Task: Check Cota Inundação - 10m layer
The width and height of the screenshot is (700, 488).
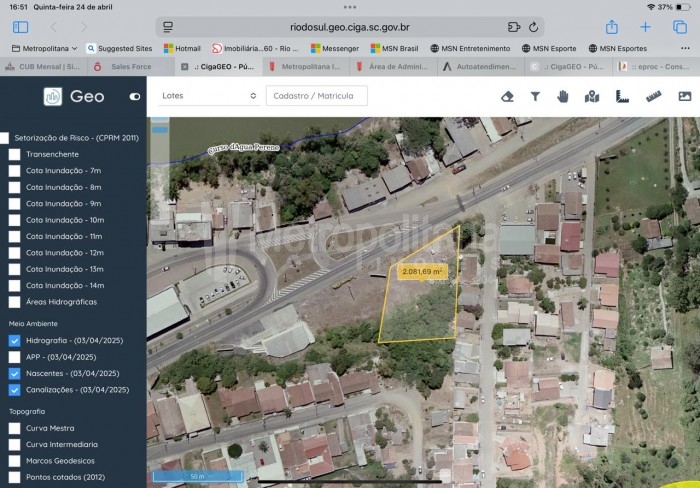Action: (14, 220)
